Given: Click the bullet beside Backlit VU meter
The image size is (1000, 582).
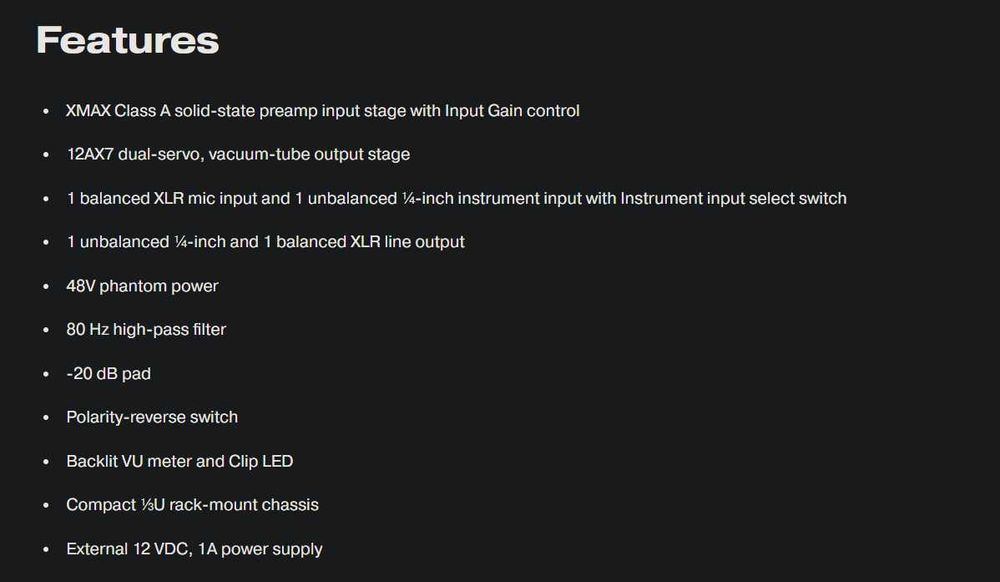Looking at the screenshot, I should coord(45,462).
